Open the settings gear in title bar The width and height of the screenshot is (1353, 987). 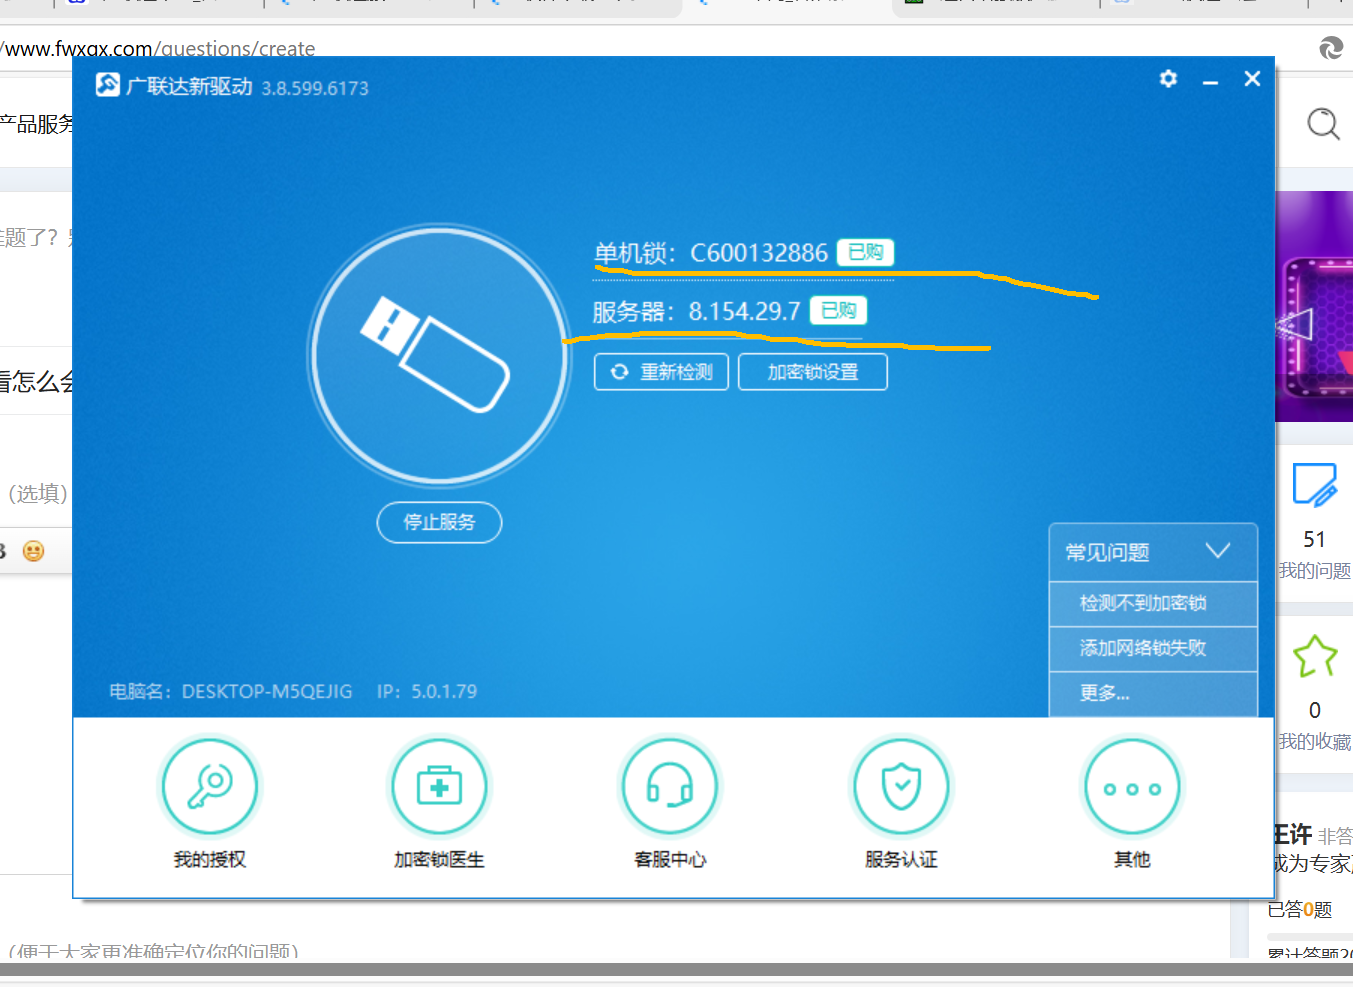click(1168, 78)
